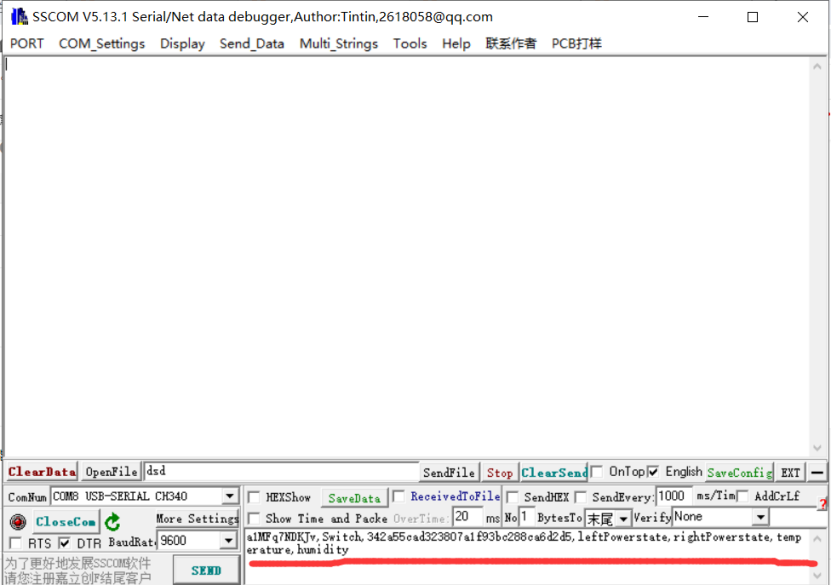831x585 pixels.
Task: Uncheck the DTR checkbox
Action: (65, 543)
